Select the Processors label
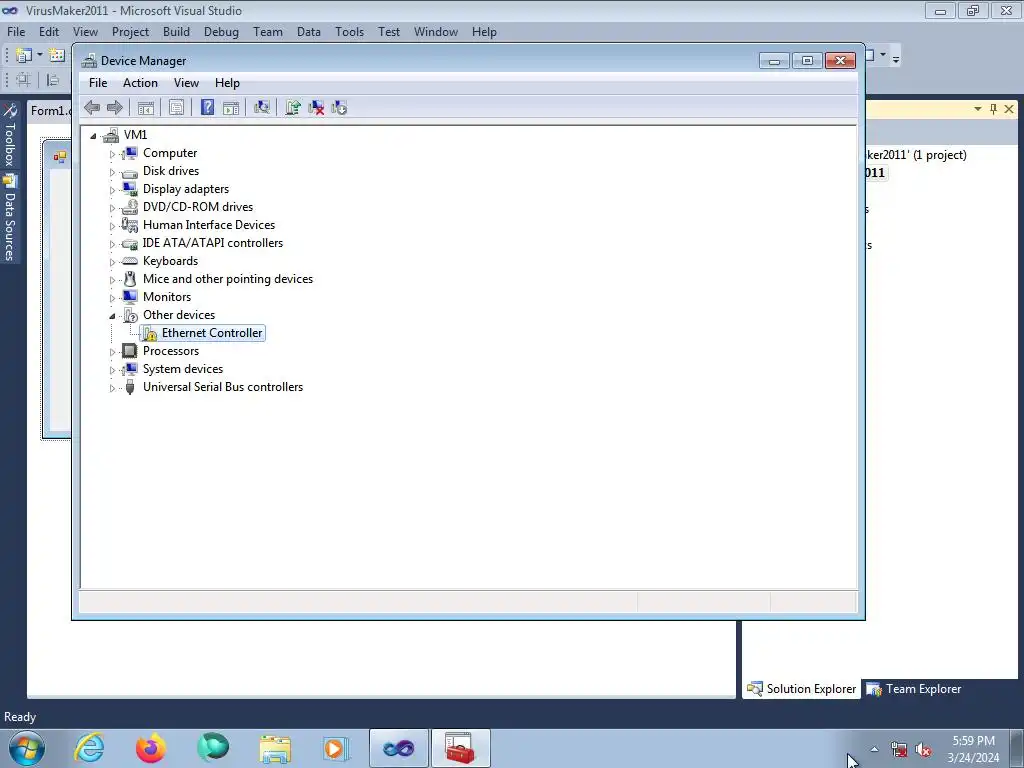The height and width of the screenshot is (768, 1024). (x=171, y=351)
